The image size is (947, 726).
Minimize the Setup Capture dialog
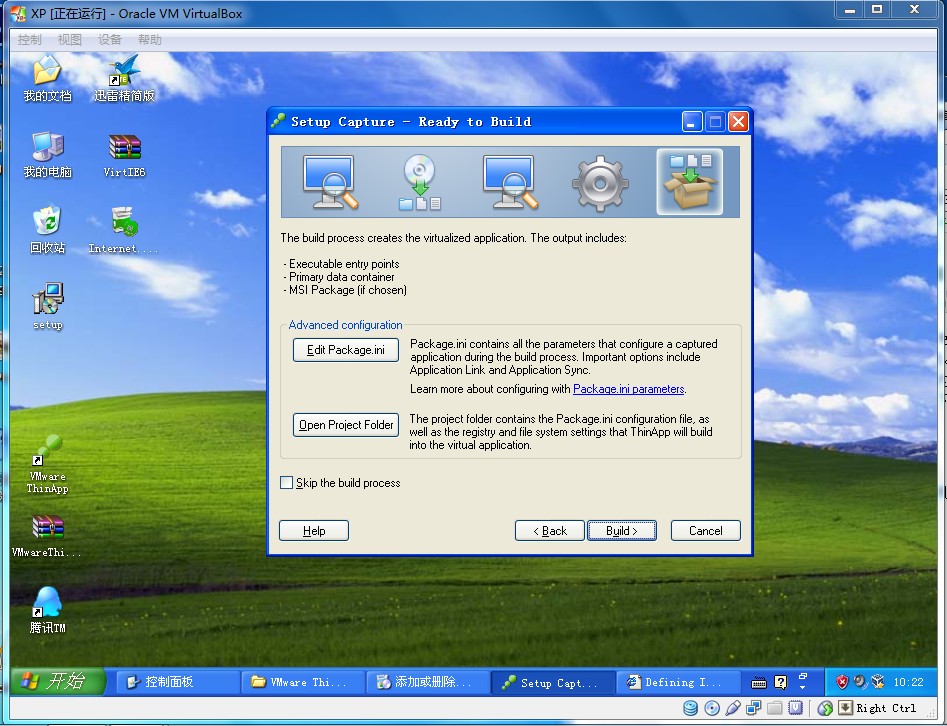point(692,121)
